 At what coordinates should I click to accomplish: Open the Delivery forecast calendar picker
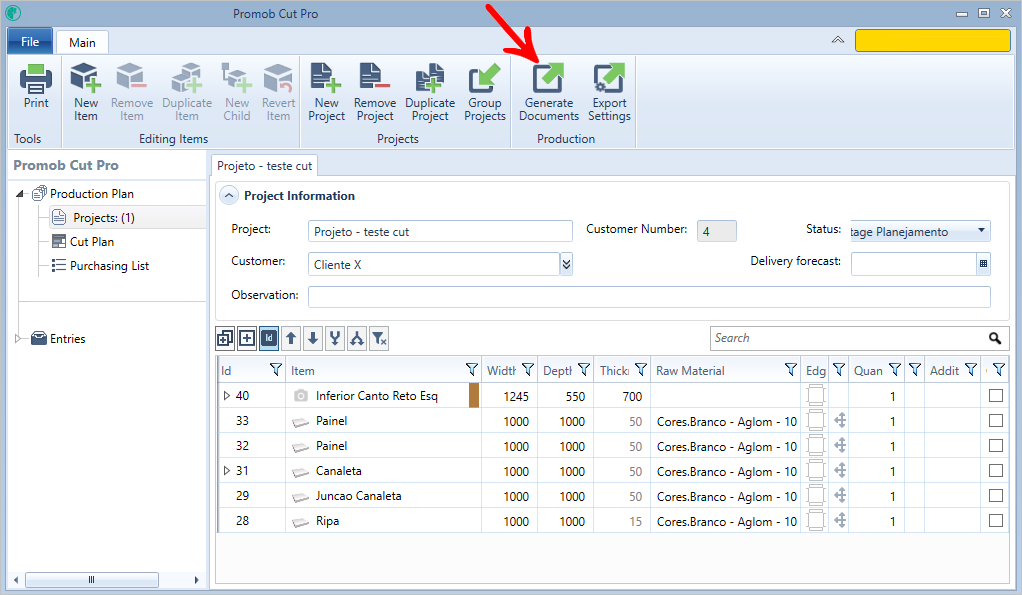point(984,264)
